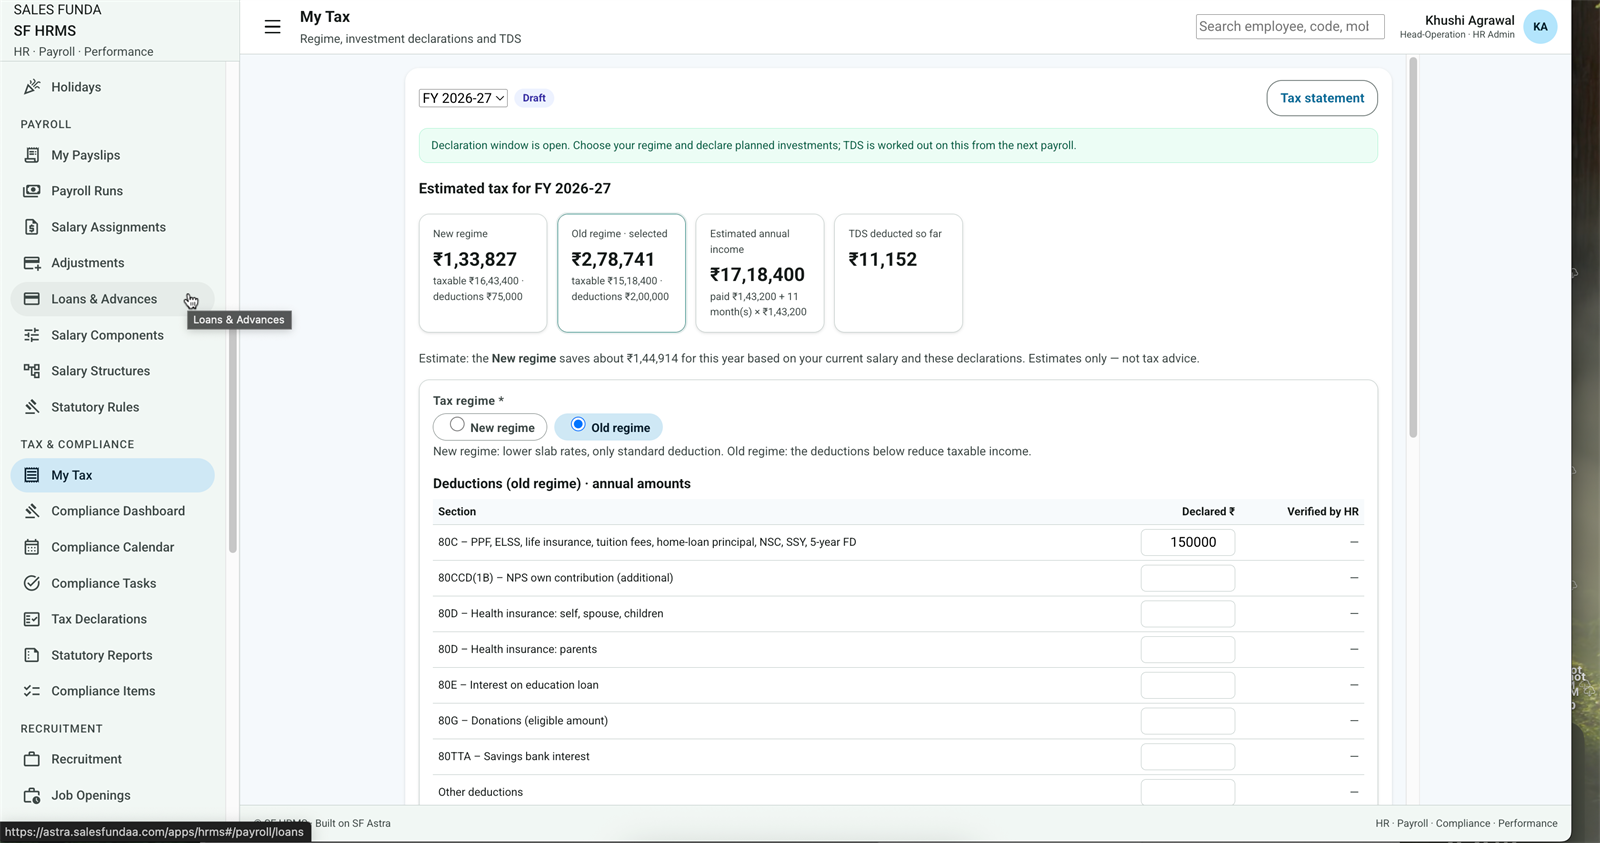Click the Compliance Dashboard gavel icon
Screen dimensions: 1600x843
[x=32, y=511]
